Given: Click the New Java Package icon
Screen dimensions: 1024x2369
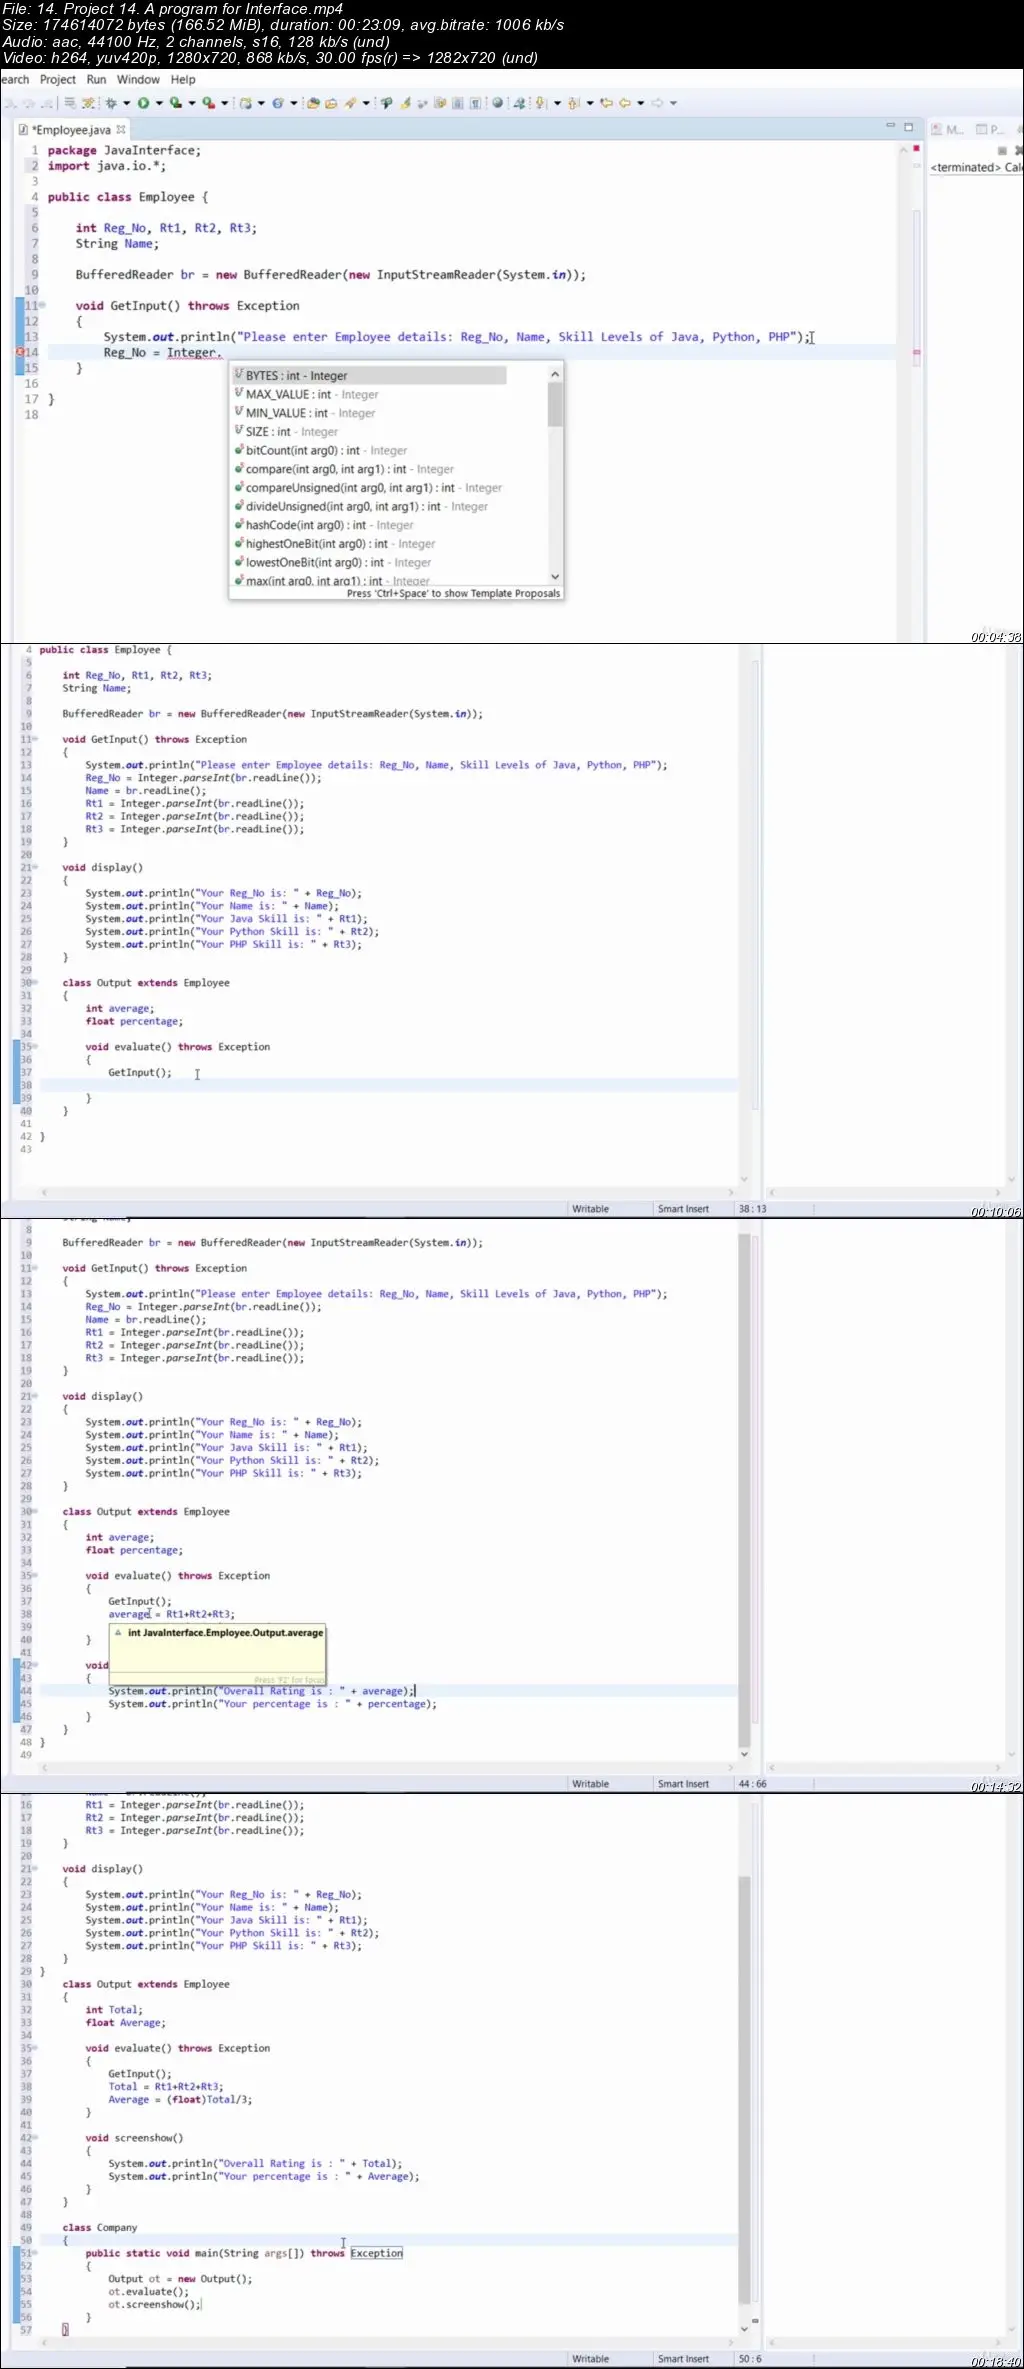Looking at the screenshot, I should [x=246, y=102].
